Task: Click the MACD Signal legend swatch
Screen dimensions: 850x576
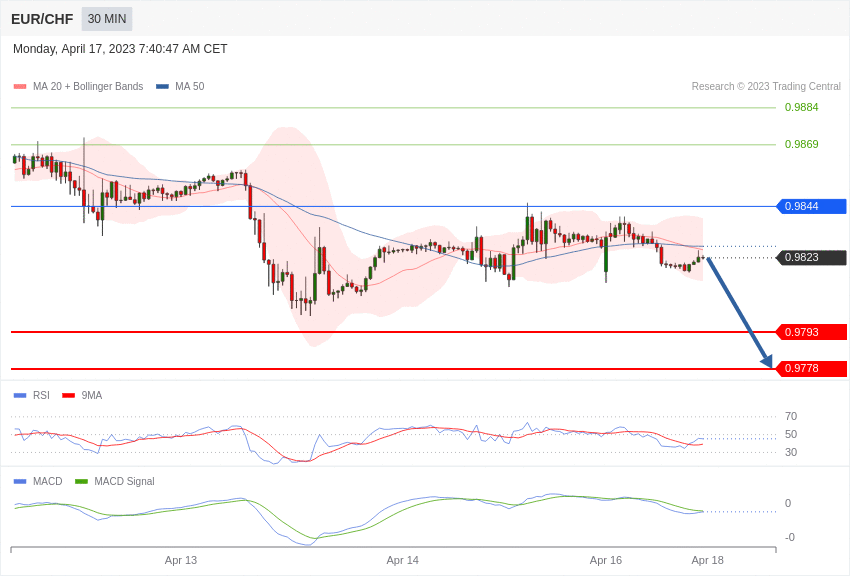Action: click(81, 481)
